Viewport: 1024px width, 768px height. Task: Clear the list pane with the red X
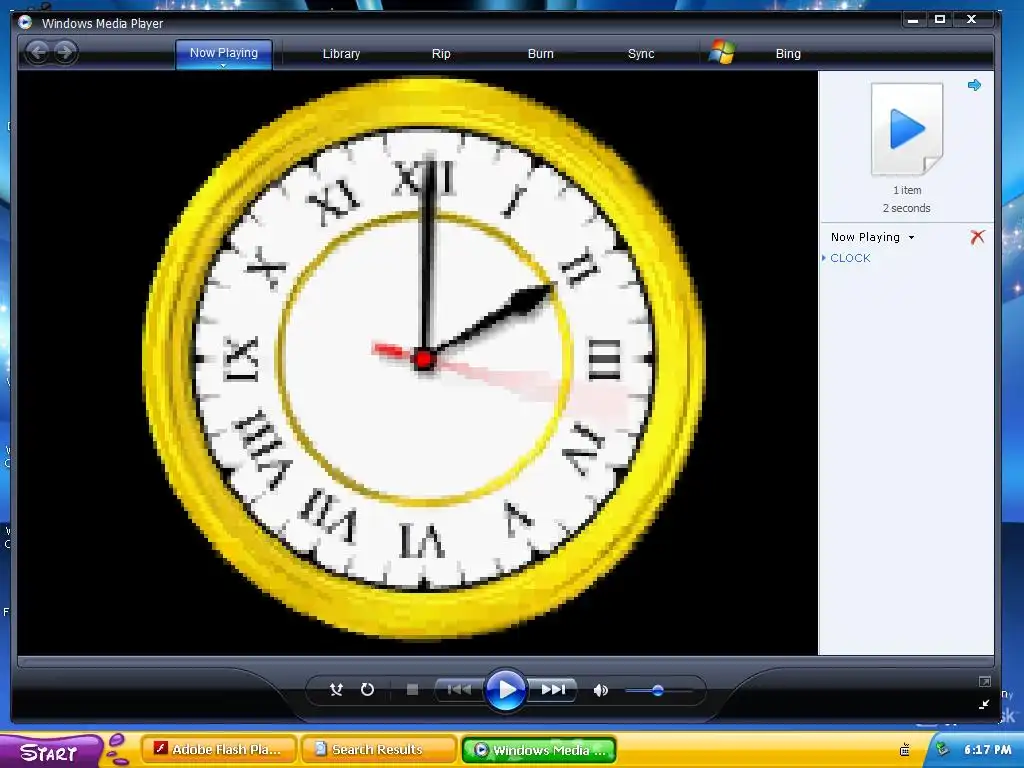pos(977,236)
